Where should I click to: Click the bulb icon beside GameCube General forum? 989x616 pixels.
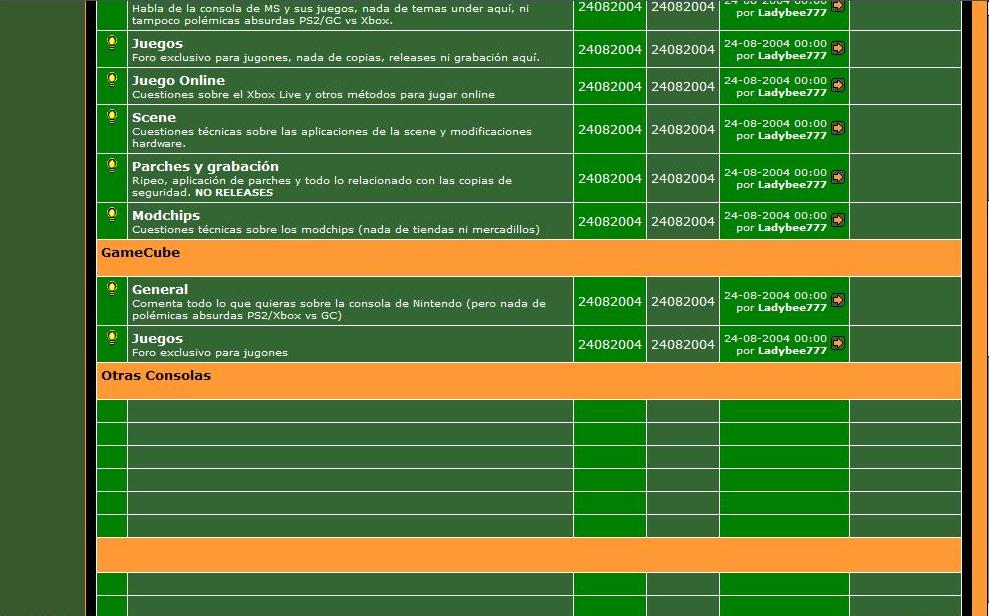coord(112,288)
